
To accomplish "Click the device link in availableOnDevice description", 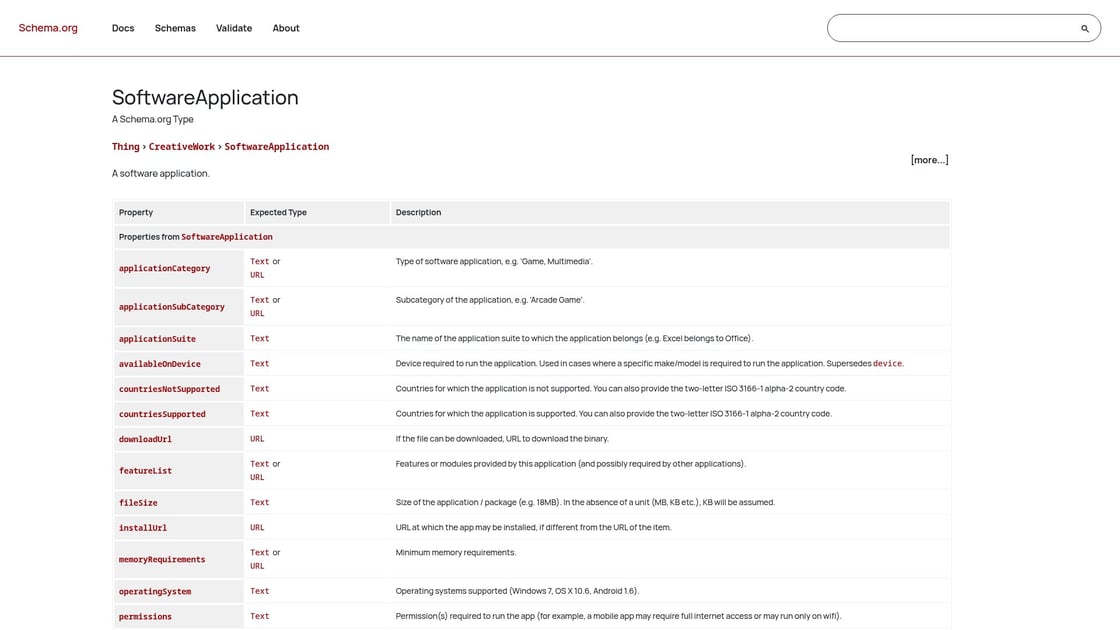I will (887, 363).
